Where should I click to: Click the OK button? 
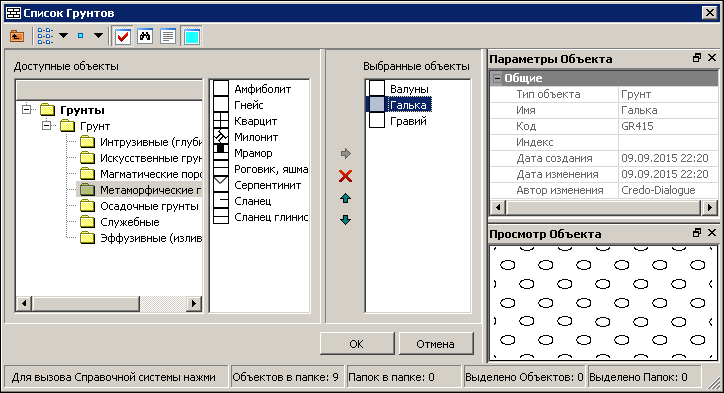tap(356, 344)
